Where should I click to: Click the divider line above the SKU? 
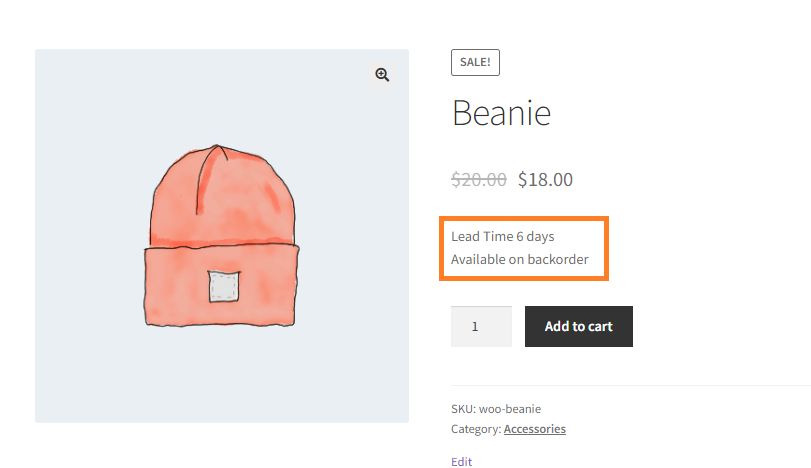pos(630,385)
